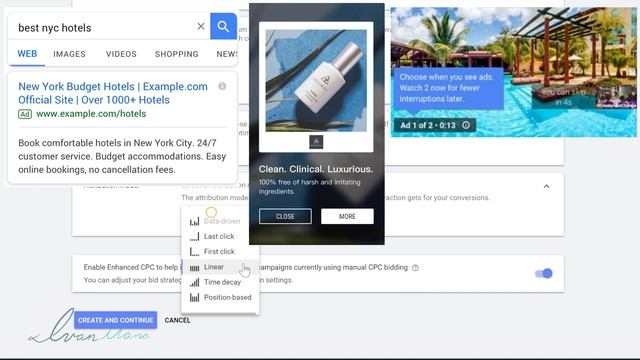The width and height of the screenshot is (640, 360).
Task: Click the Clean. Clinical. Luxurious. headline
Action: coord(316,169)
